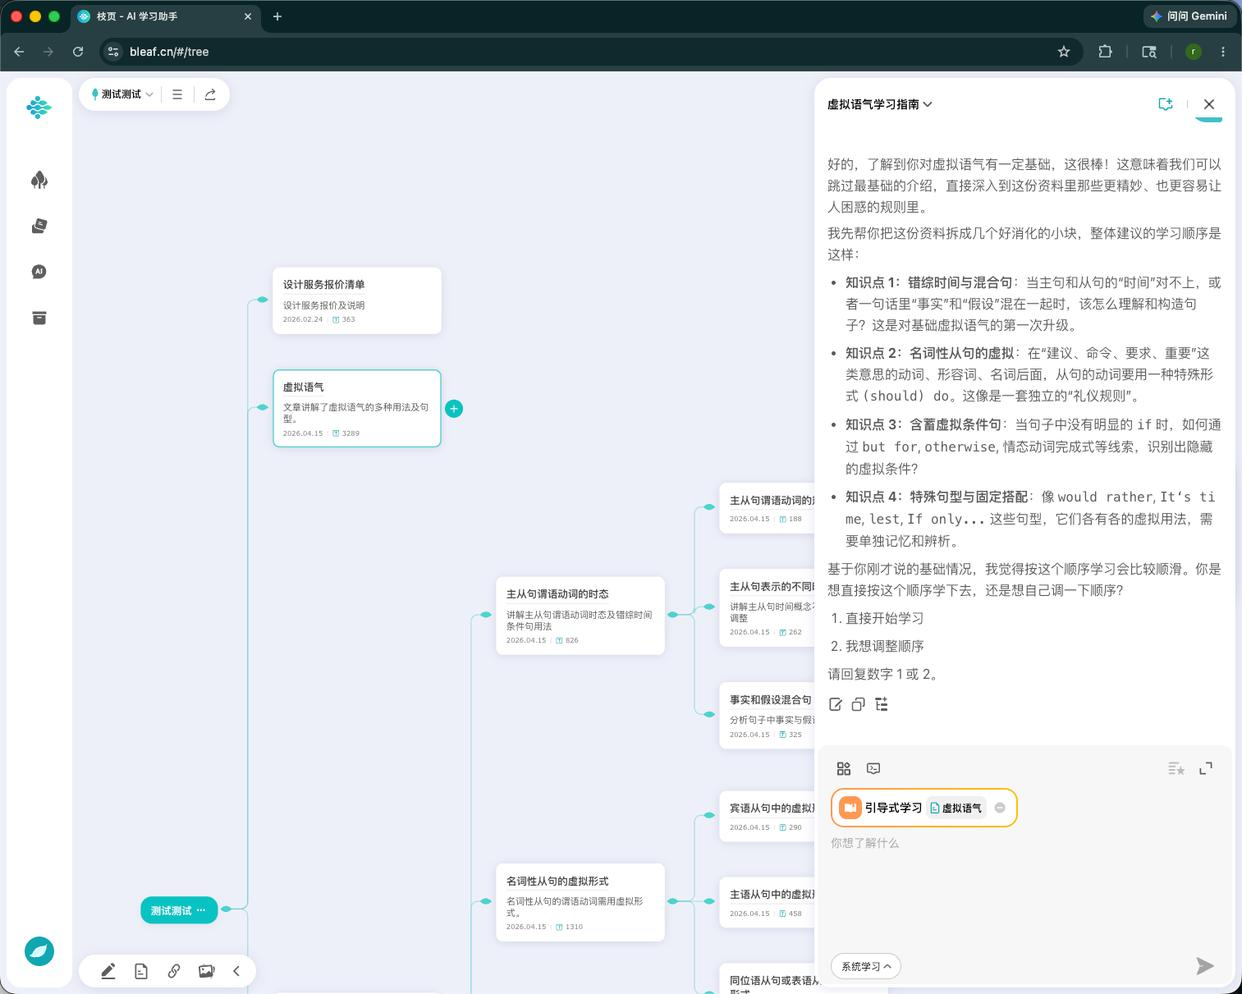
Task: Click the orange 引导式学习 mode icon
Action: coord(850,808)
